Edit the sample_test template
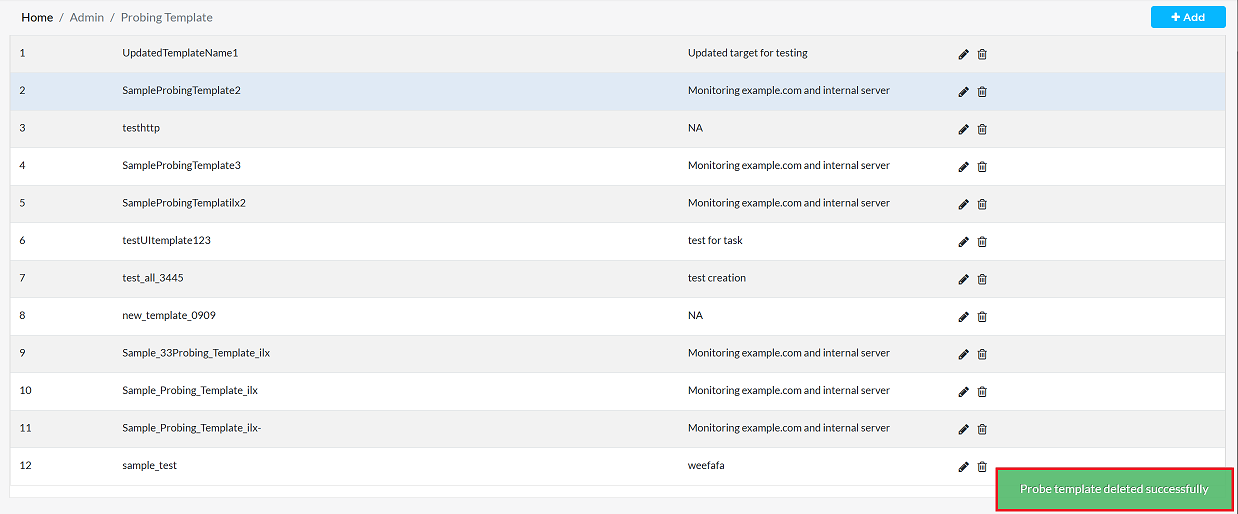The height and width of the screenshot is (514, 1238). (963, 467)
